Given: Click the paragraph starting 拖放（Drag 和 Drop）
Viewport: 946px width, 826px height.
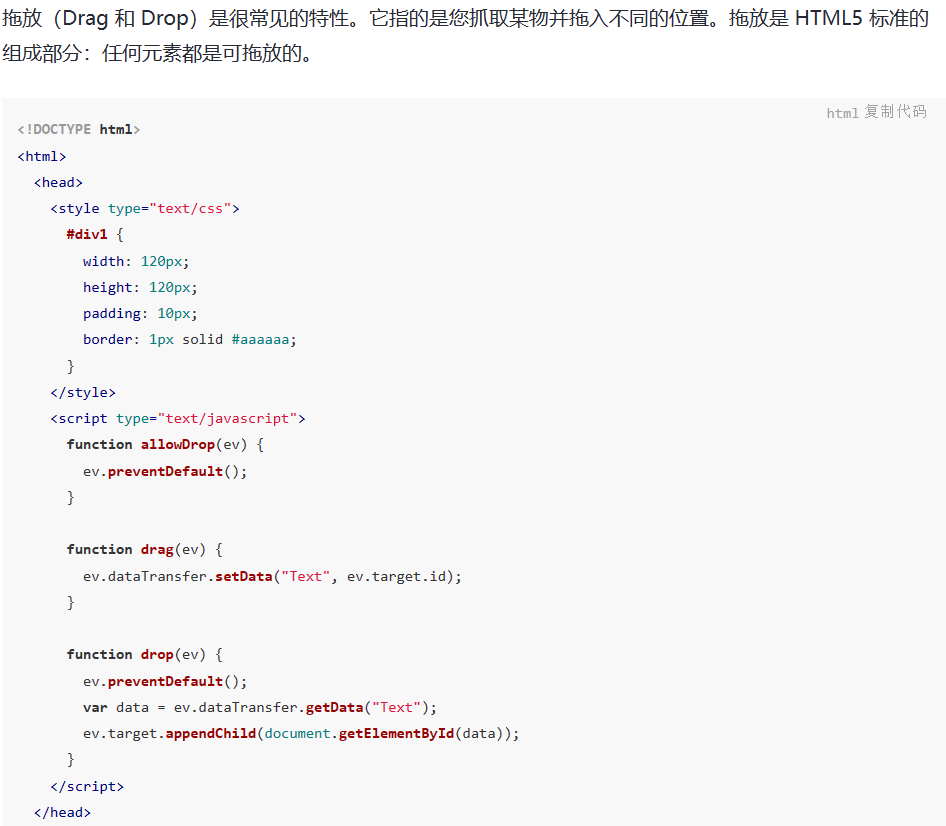Looking at the screenshot, I should pos(466,36).
